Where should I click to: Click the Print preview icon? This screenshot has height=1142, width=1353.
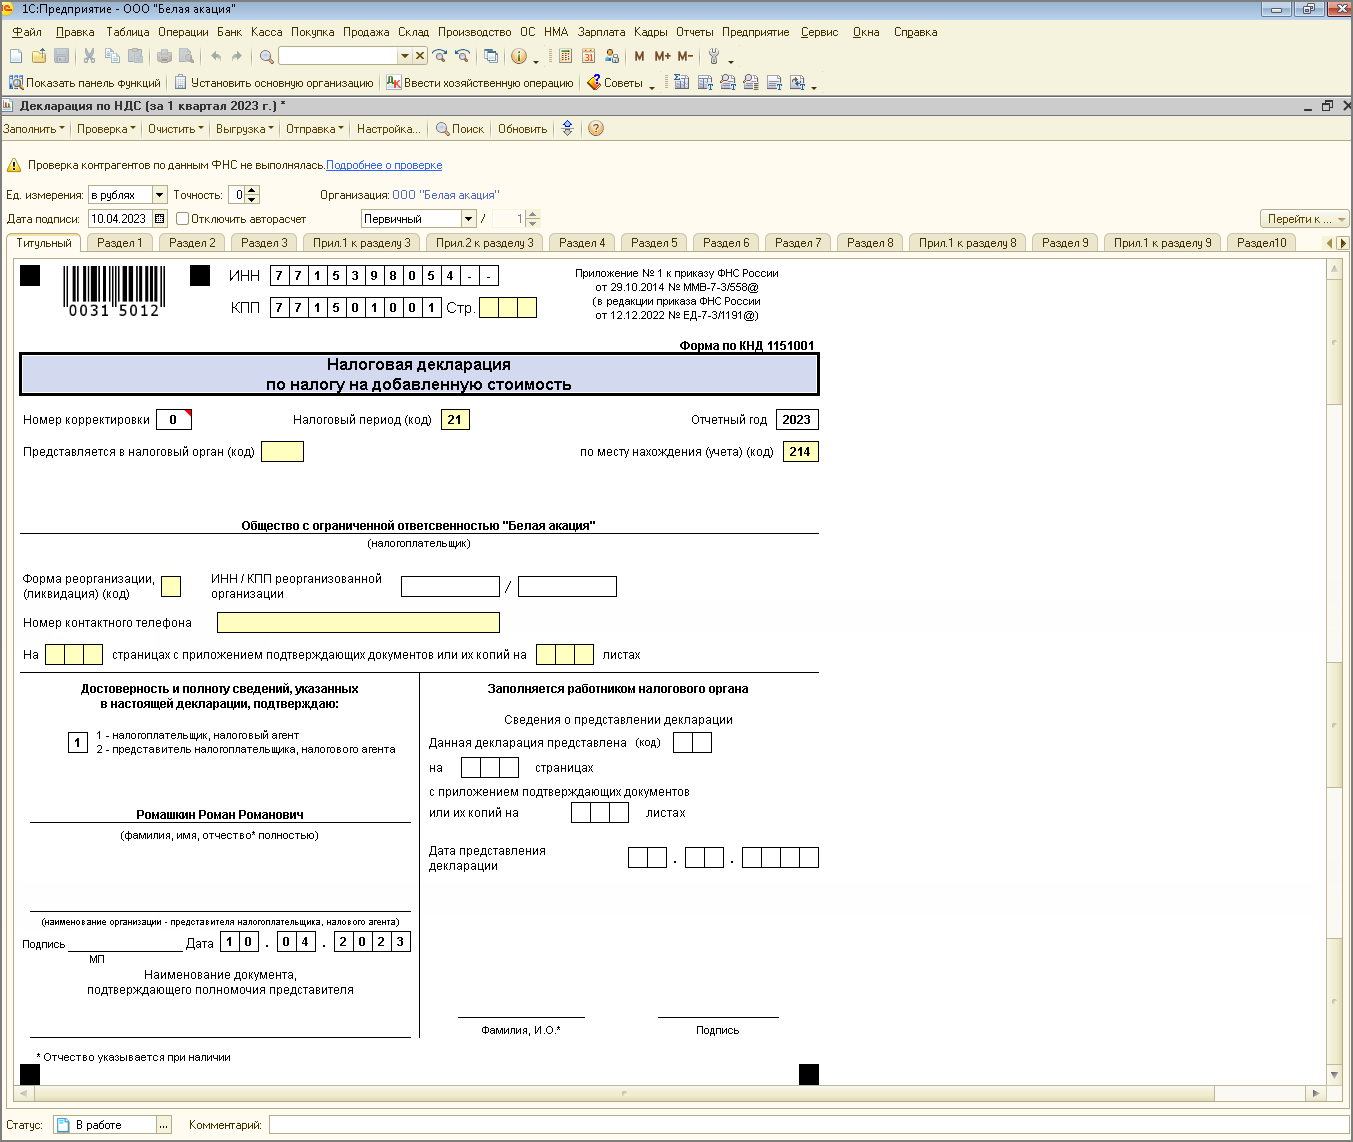186,56
